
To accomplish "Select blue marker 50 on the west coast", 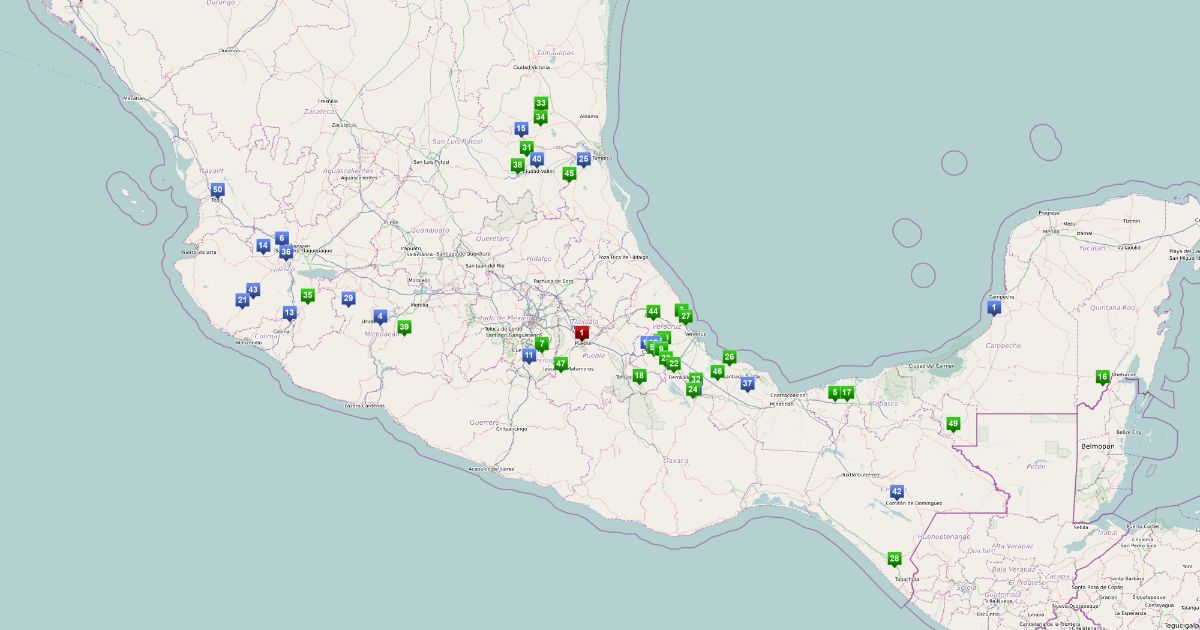I will pos(217,190).
